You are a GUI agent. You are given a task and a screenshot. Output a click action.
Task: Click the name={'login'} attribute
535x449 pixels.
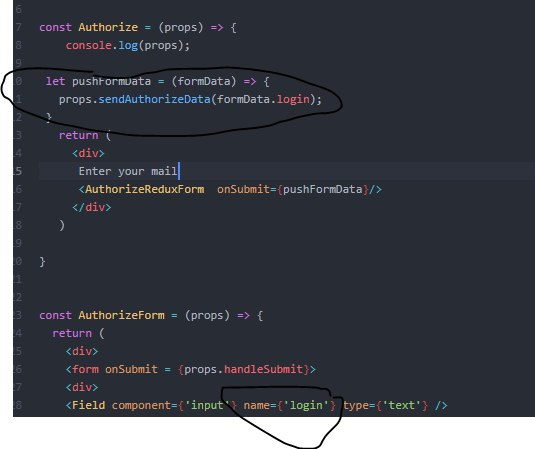tap(290, 405)
